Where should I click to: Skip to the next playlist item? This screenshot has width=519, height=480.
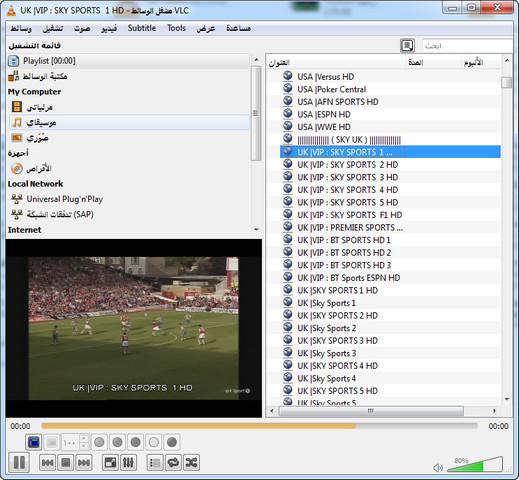coord(83,462)
